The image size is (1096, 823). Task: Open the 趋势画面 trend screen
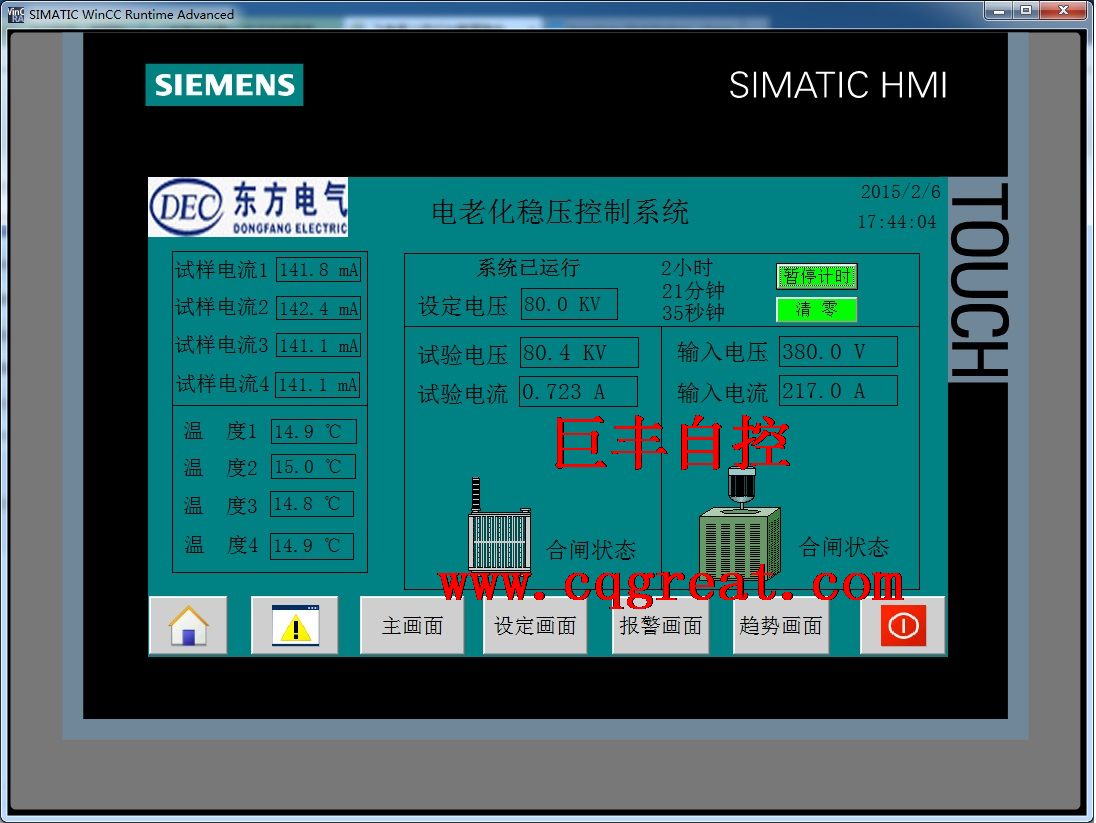(780, 626)
